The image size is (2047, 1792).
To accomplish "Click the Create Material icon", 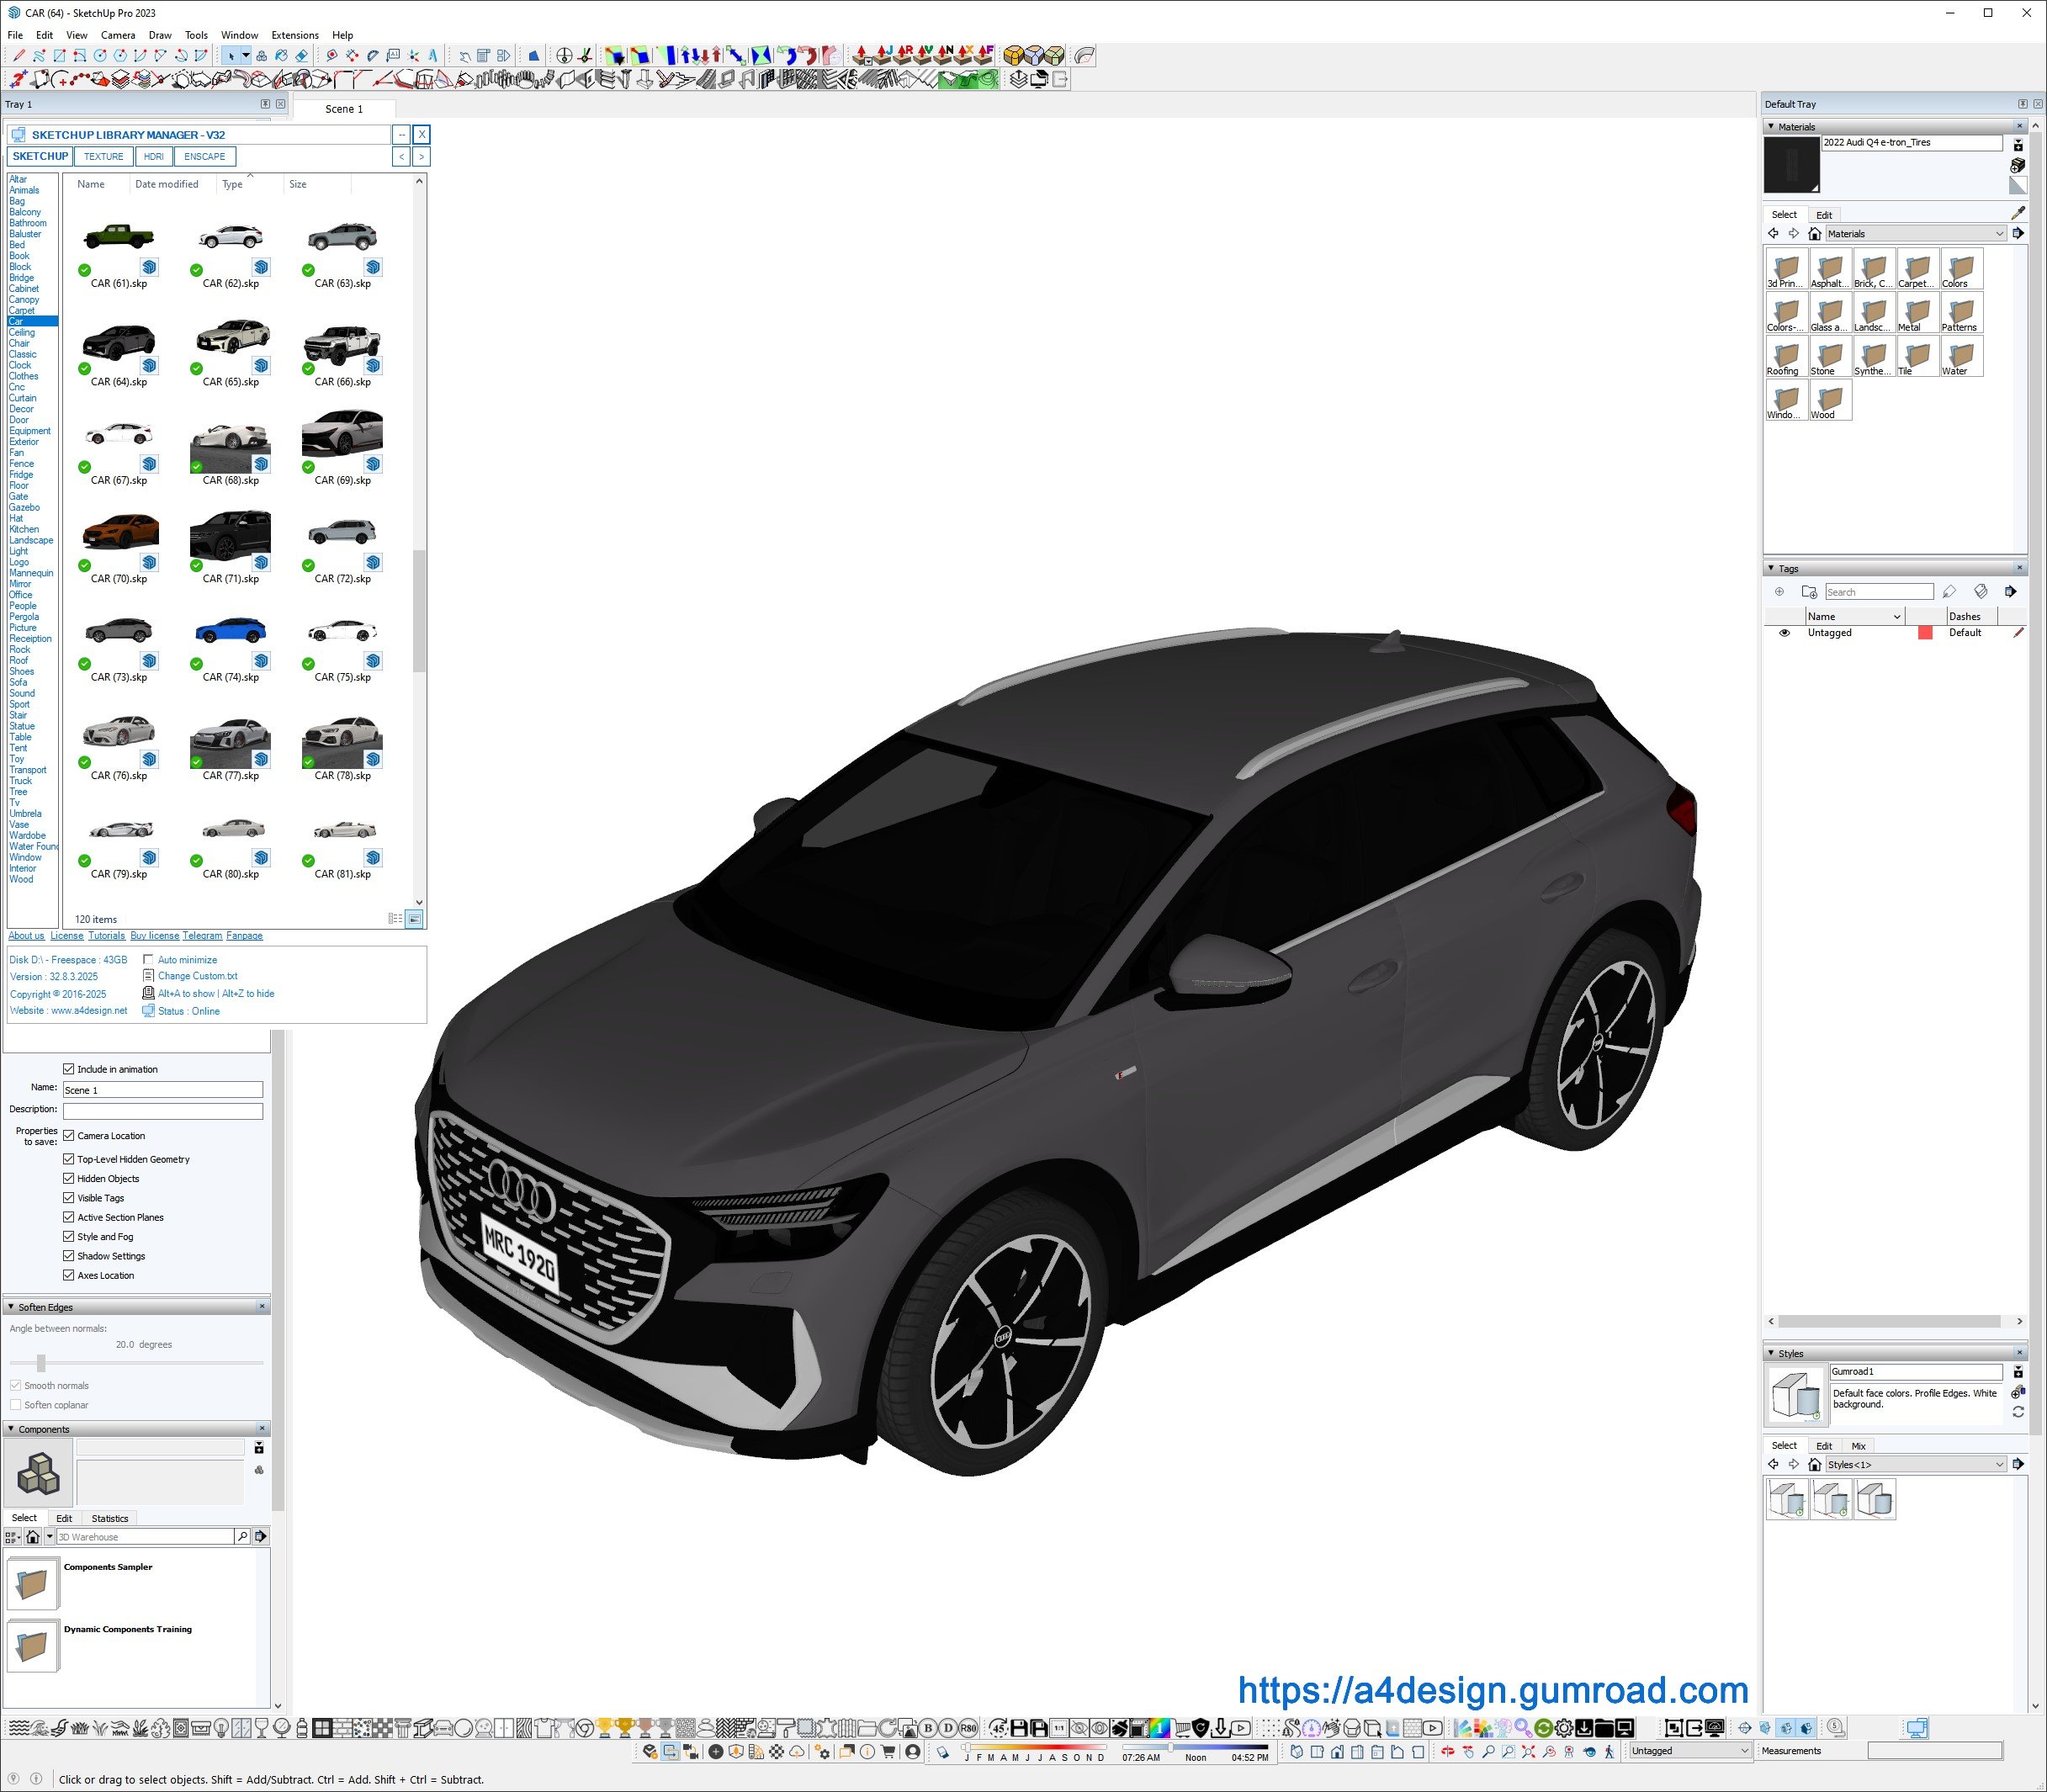I will [x=2017, y=165].
